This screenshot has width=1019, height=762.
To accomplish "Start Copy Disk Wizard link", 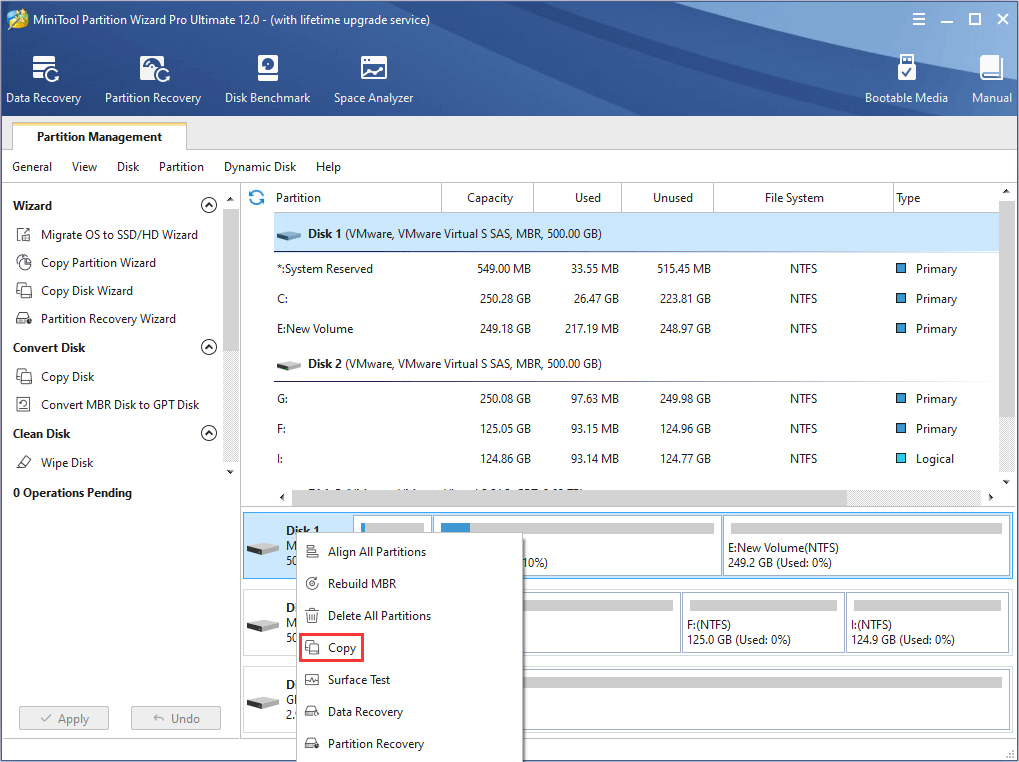I will pyautogui.click(x=86, y=290).
